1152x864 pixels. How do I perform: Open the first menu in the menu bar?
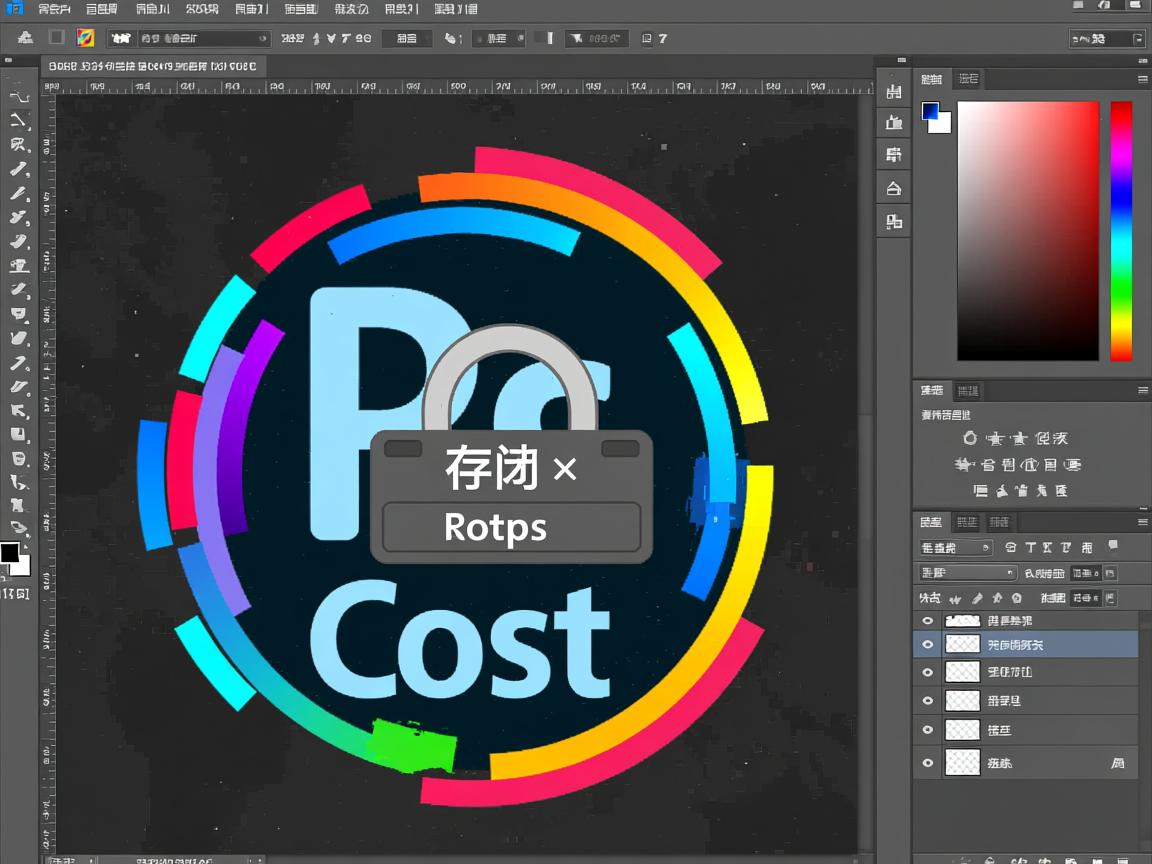click(x=54, y=9)
